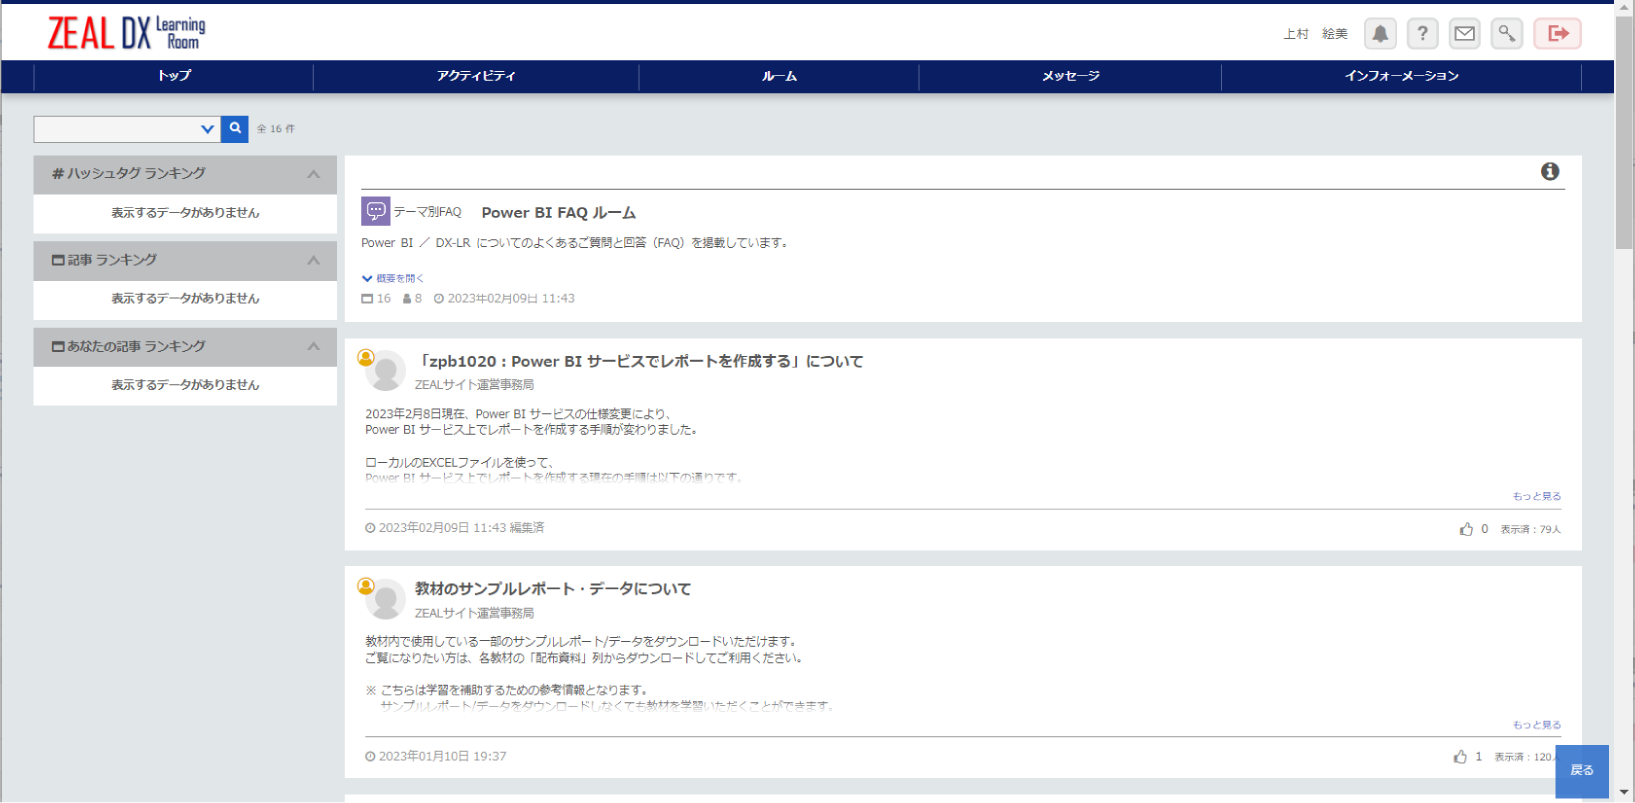Collapse the 記事 ランキング panel
Screen dimensions: 1635x803
click(x=313, y=260)
